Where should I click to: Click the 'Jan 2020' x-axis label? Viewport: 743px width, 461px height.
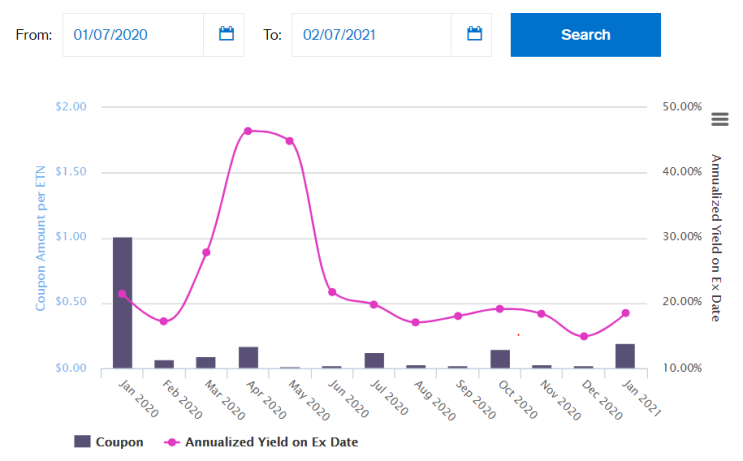[x=138, y=398]
